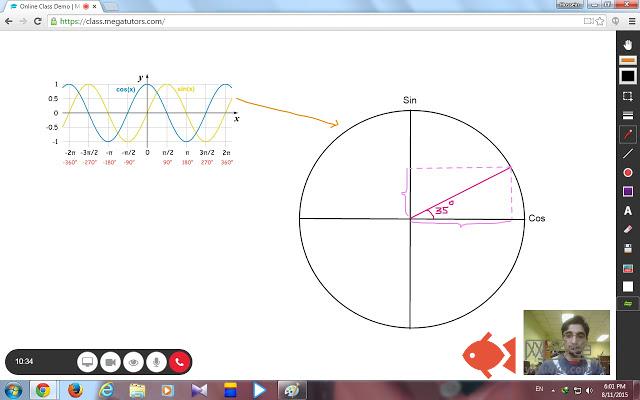Insert an image using the picture icon

627,267
